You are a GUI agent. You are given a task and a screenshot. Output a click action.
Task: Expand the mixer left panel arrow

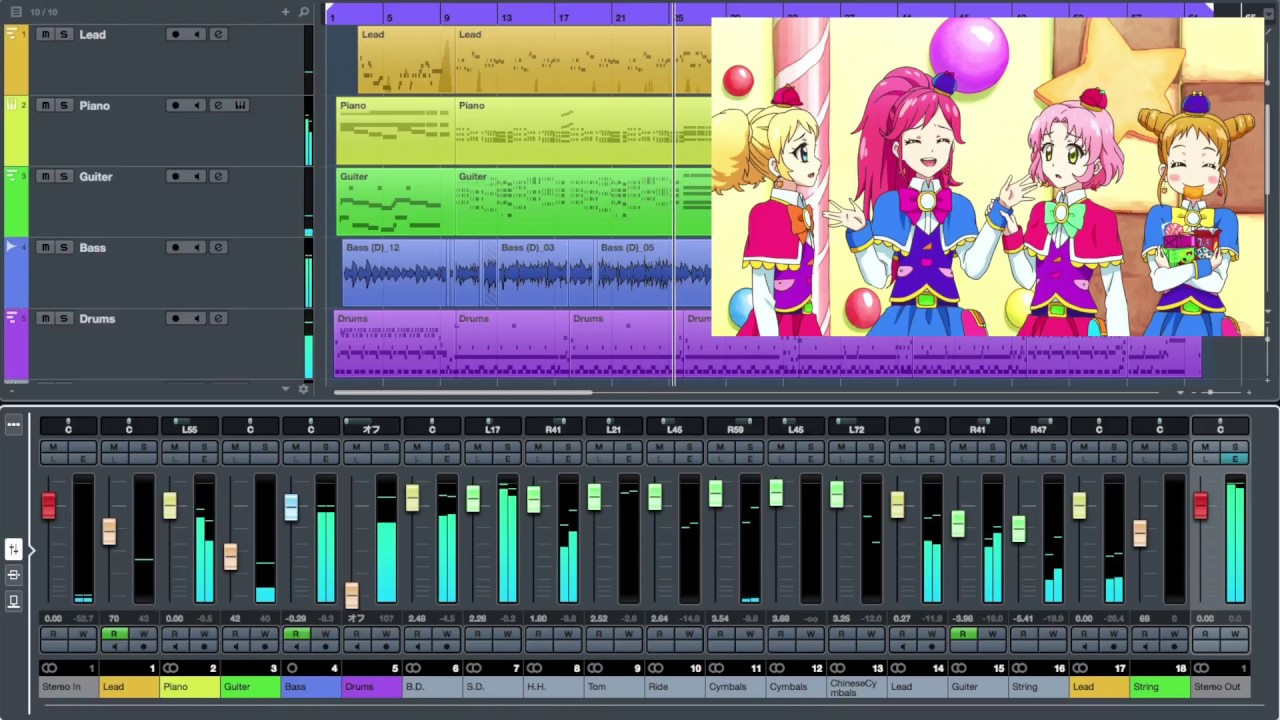click(x=31, y=550)
